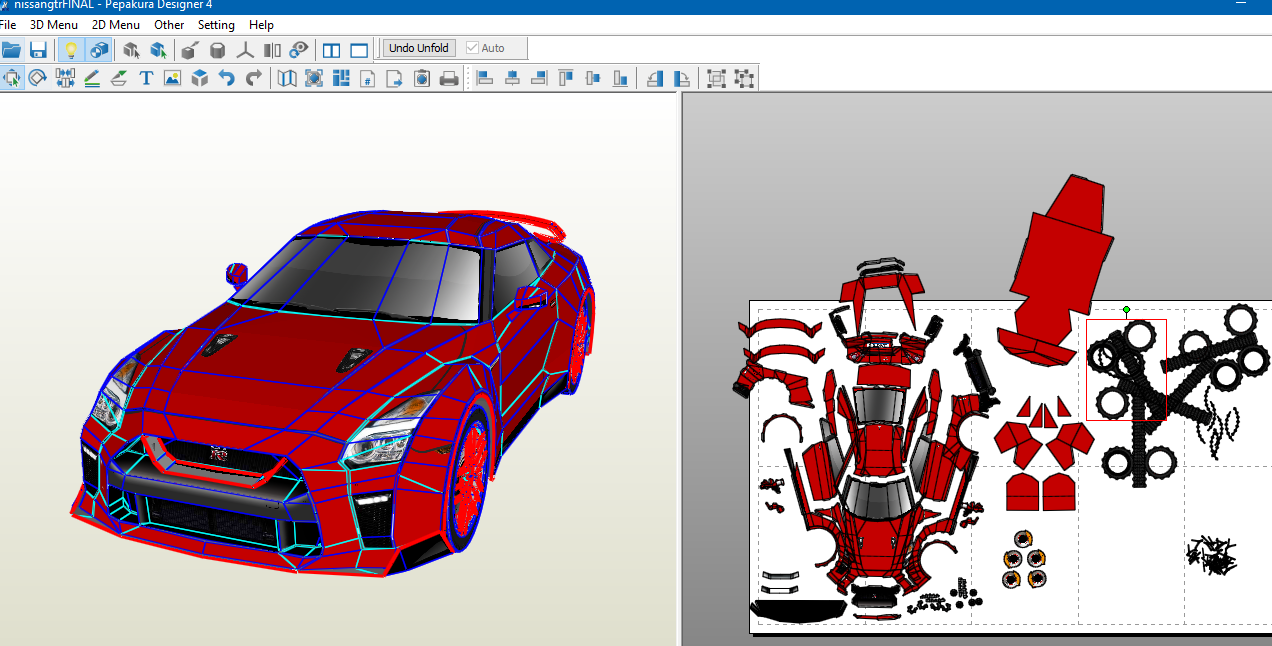The height and width of the screenshot is (646, 1272).
Task: Click the Print icon on the toolbar
Action: coord(448,78)
